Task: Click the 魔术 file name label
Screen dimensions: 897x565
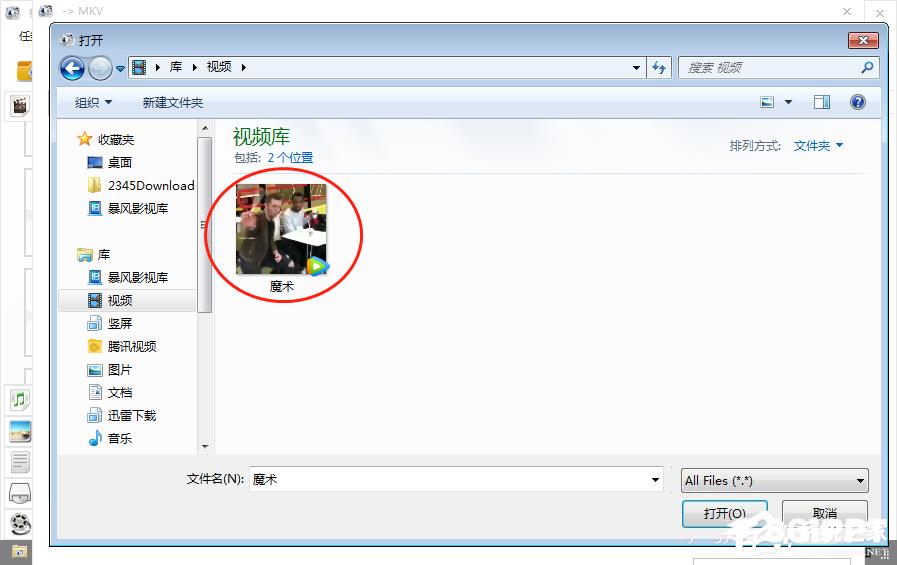Action: tap(281, 287)
